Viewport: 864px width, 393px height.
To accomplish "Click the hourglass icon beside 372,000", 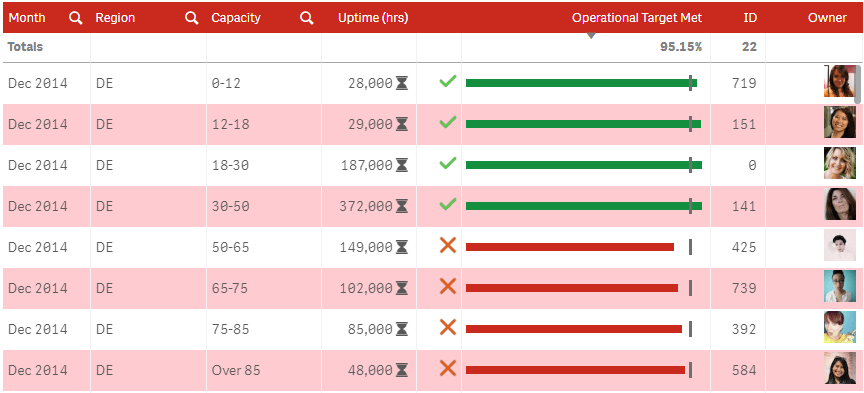I will tap(402, 206).
